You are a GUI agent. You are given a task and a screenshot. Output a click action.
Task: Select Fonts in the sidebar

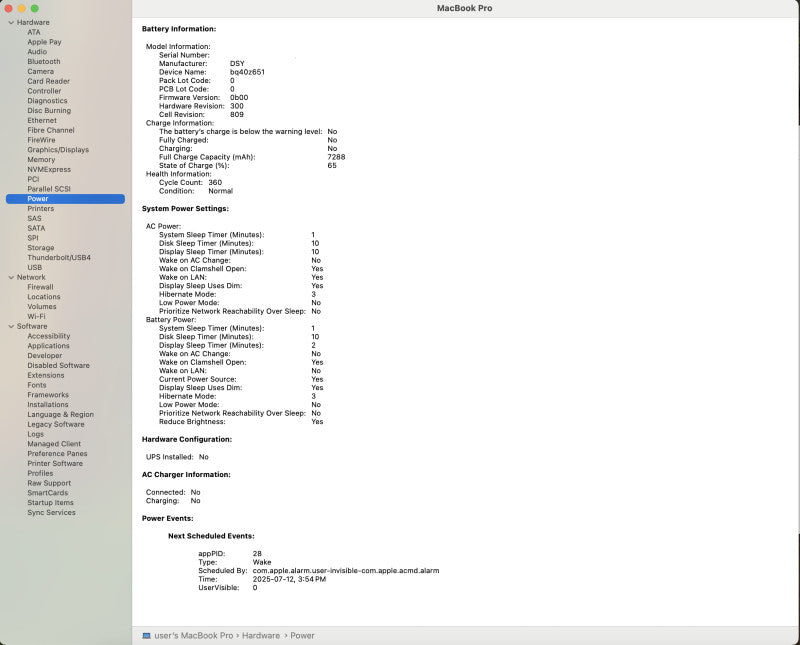37,385
